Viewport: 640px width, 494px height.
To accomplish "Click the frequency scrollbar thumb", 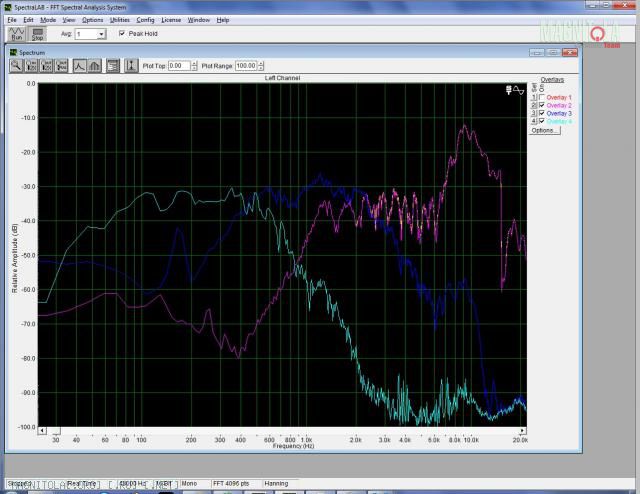I will 56,431.
